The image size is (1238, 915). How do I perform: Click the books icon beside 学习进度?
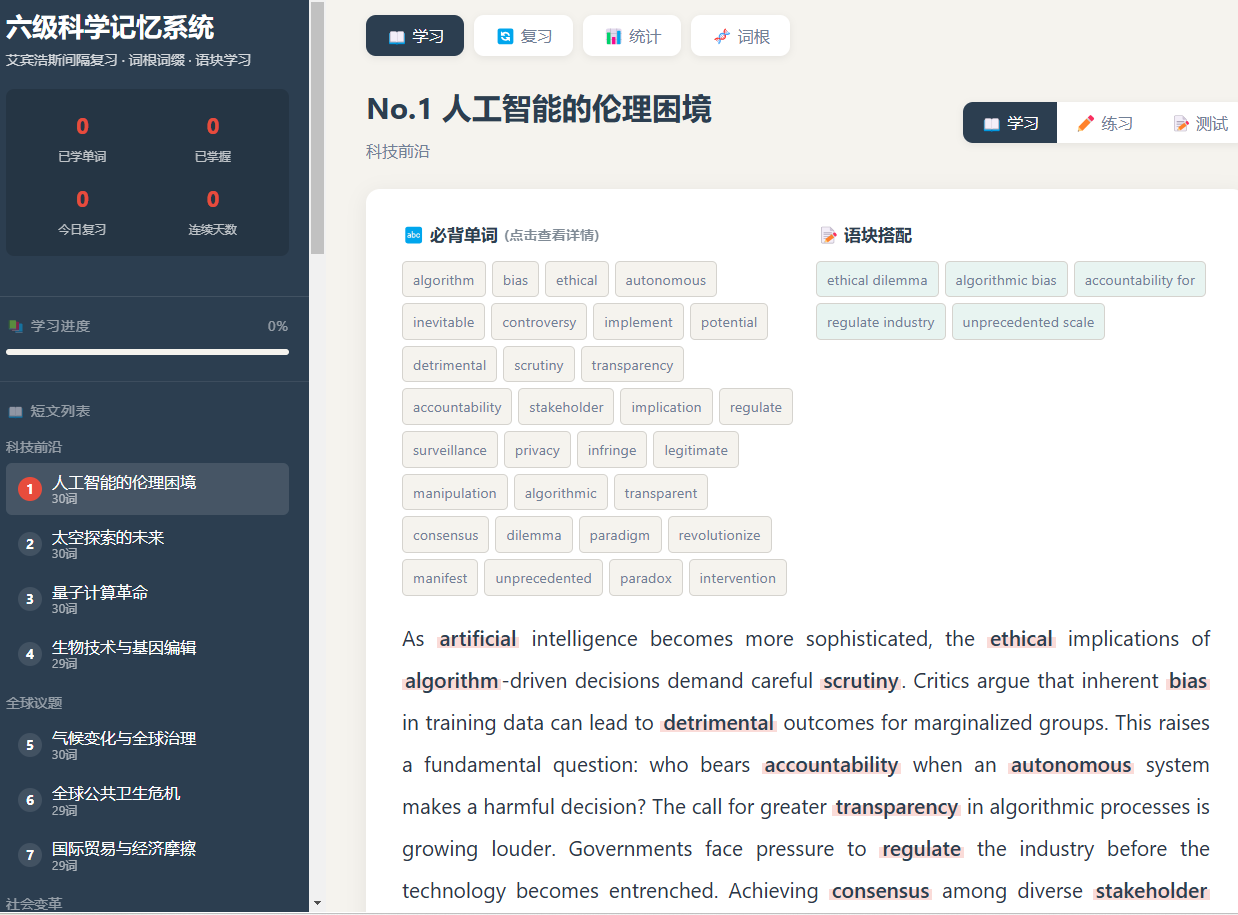pyautogui.click(x=15, y=326)
